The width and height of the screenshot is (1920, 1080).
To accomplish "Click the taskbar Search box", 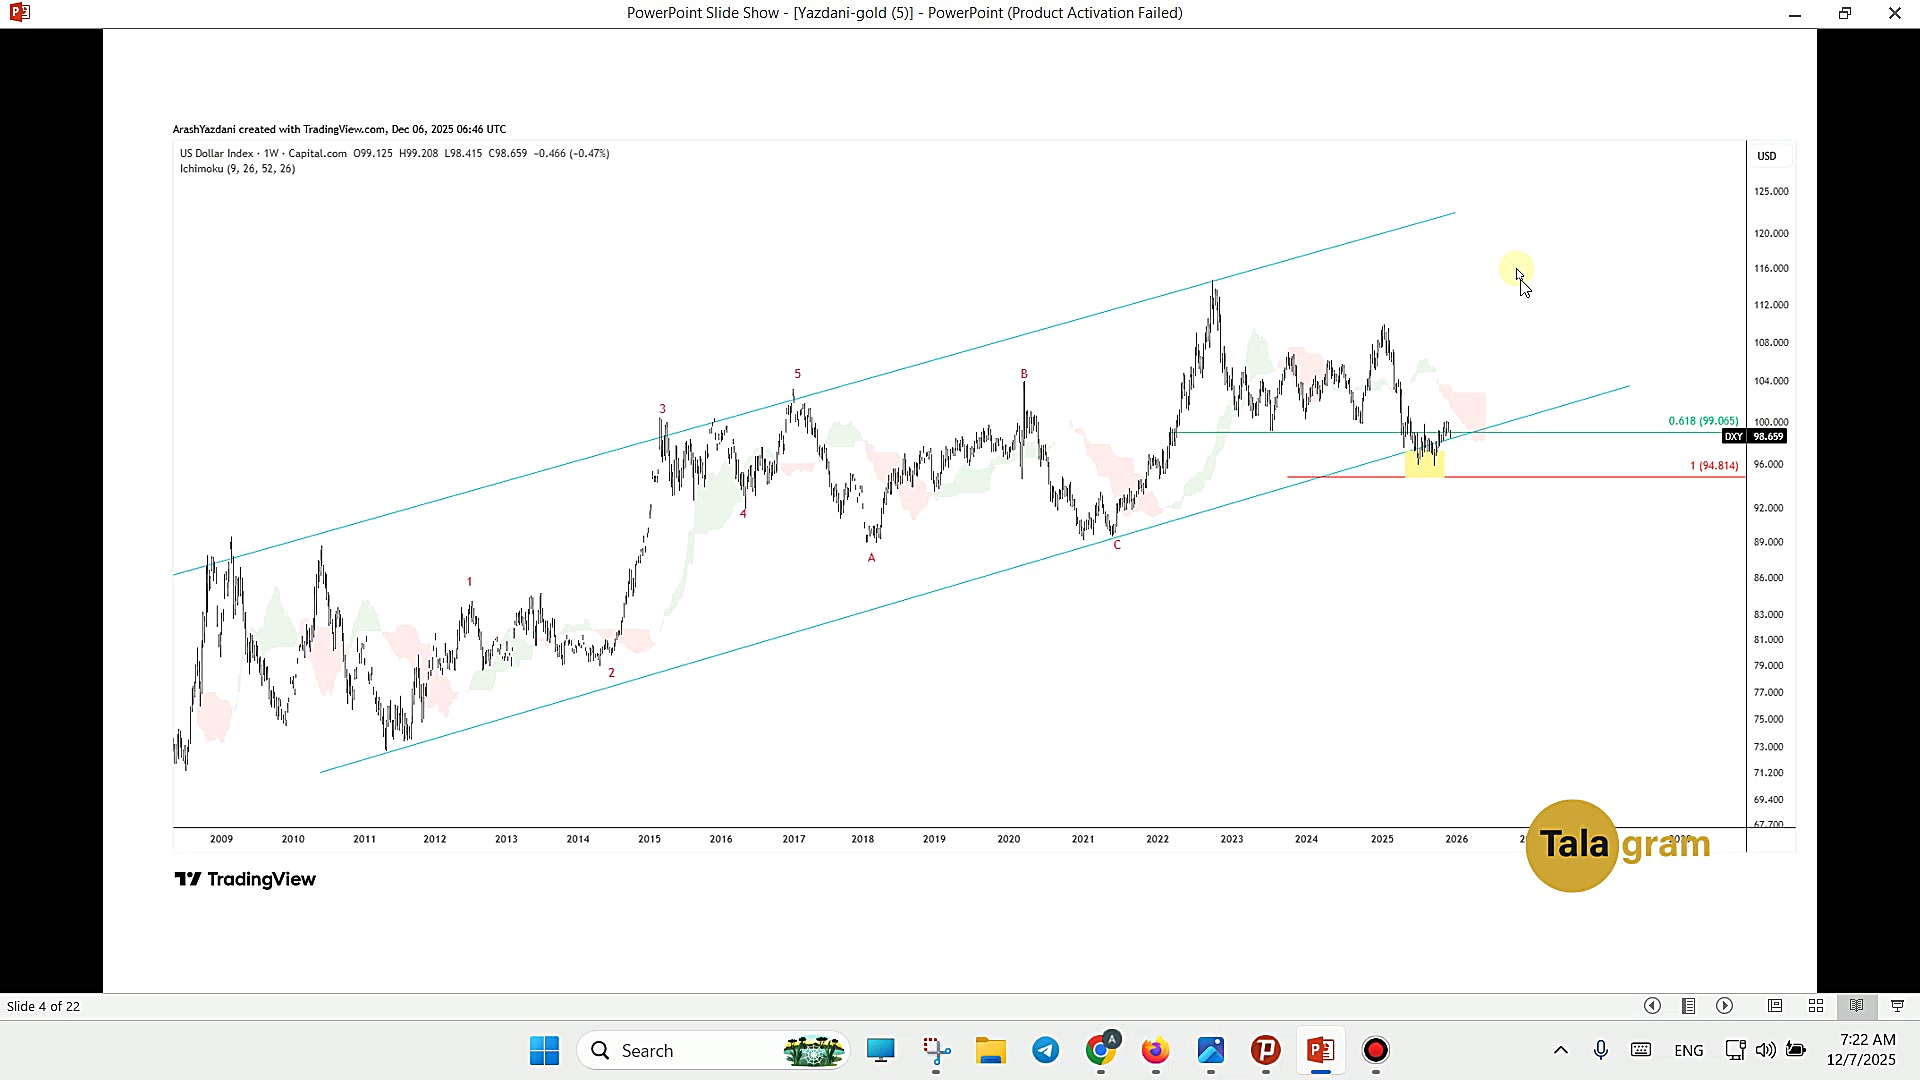I will click(714, 1051).
